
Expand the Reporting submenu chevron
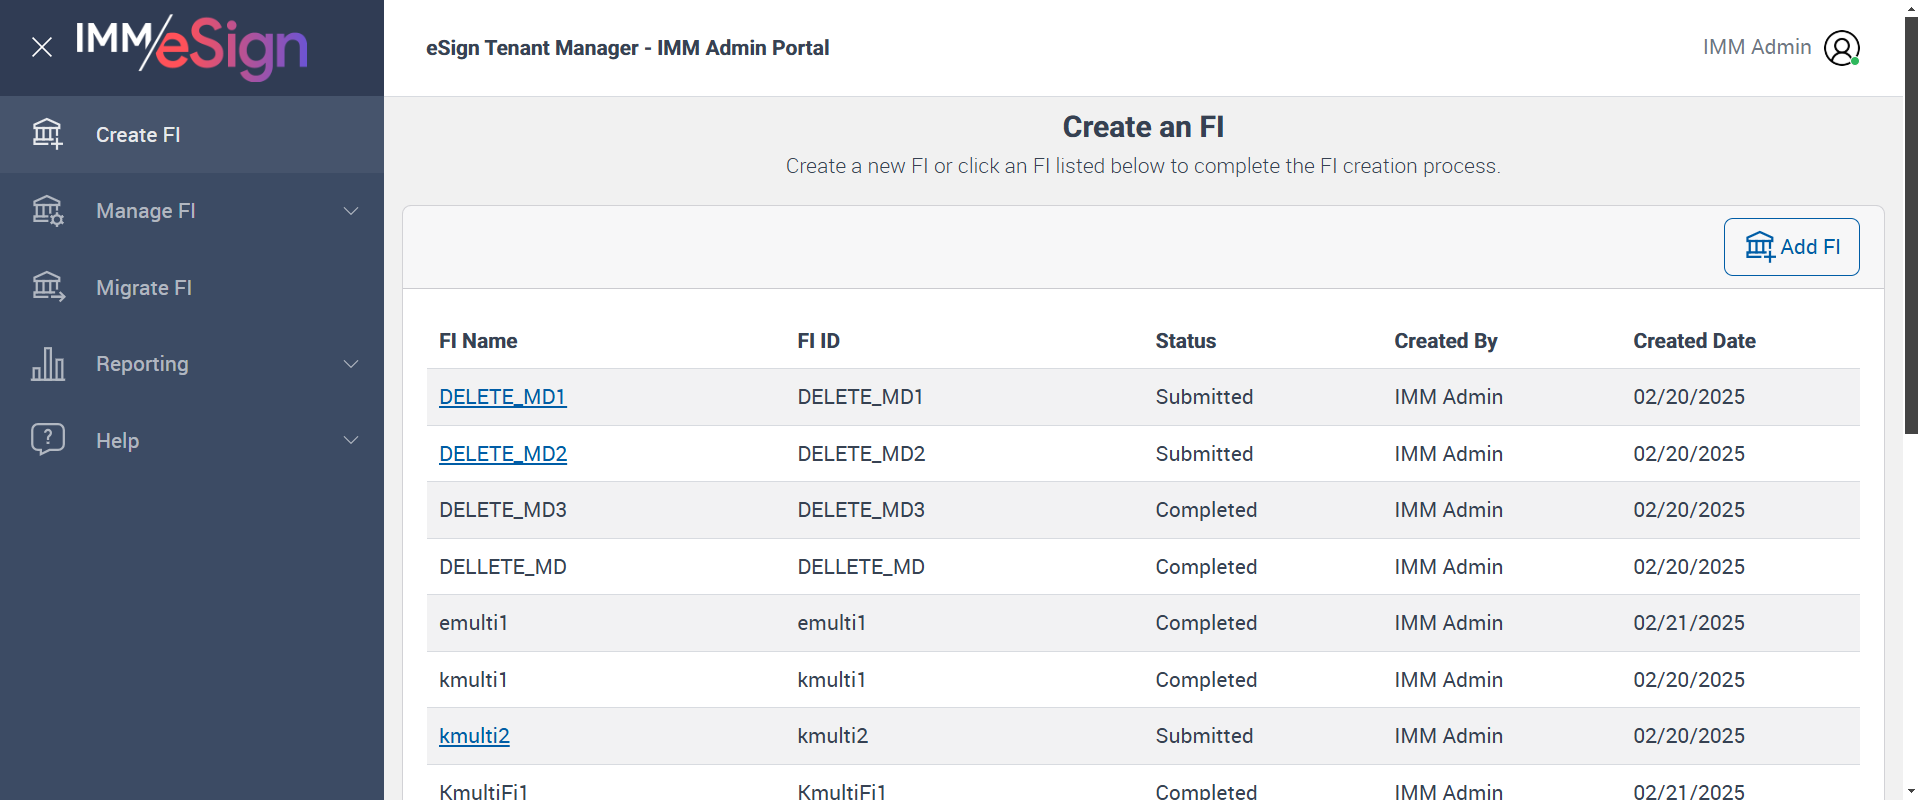pyautogui.click(x=351, y=364)
